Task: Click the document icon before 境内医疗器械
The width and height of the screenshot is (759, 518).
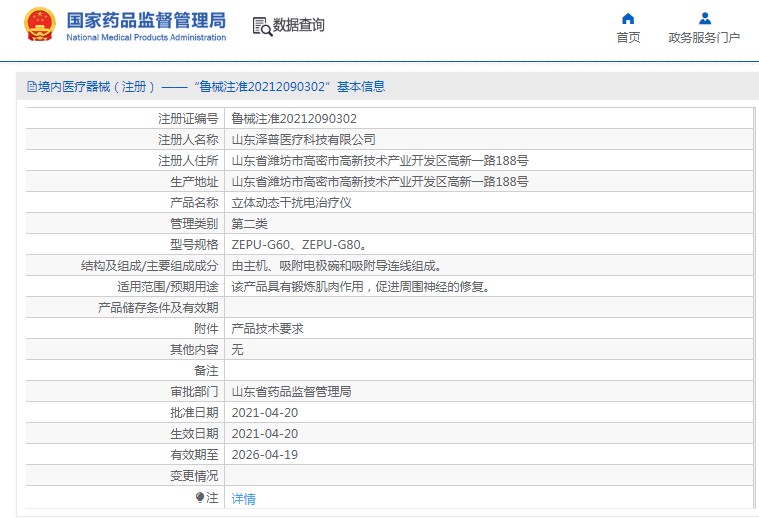Action: (31, 87)
